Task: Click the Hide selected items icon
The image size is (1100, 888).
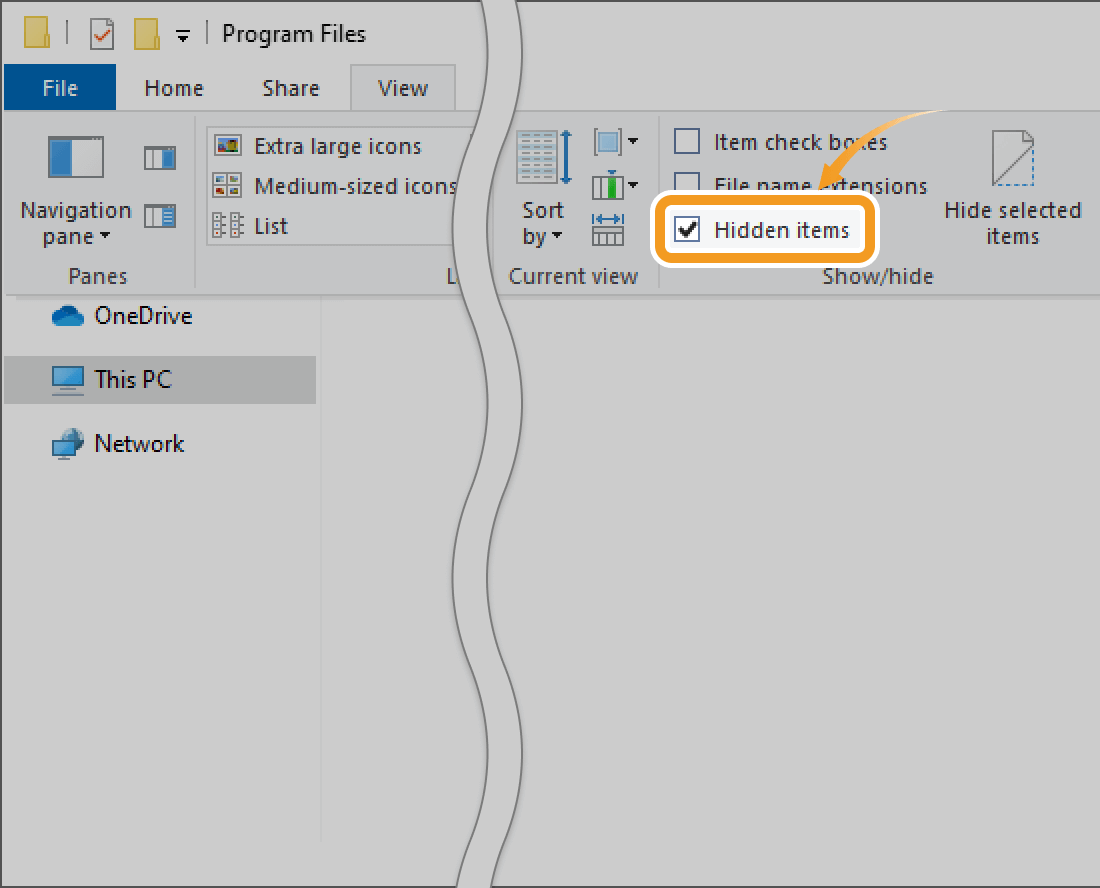Action: pyautogui.click(x=1012, y=160)
